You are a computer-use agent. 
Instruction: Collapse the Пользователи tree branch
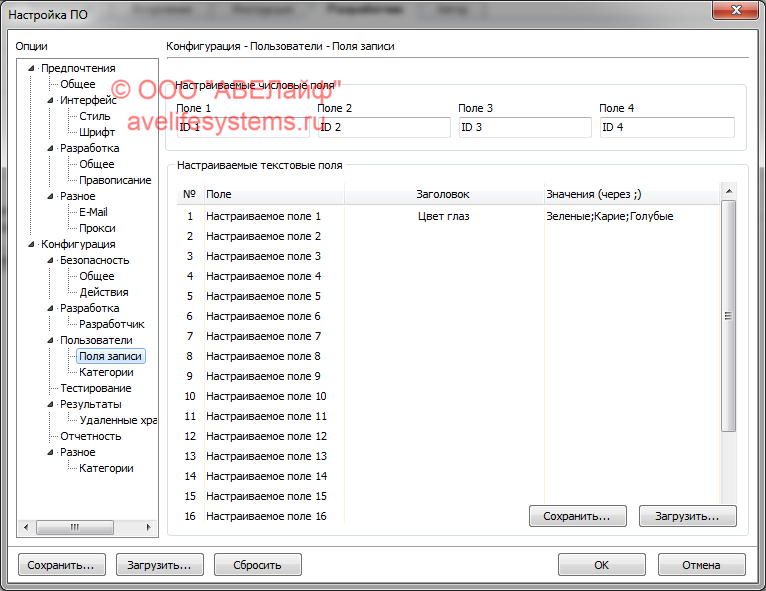[x=50, y=341]
